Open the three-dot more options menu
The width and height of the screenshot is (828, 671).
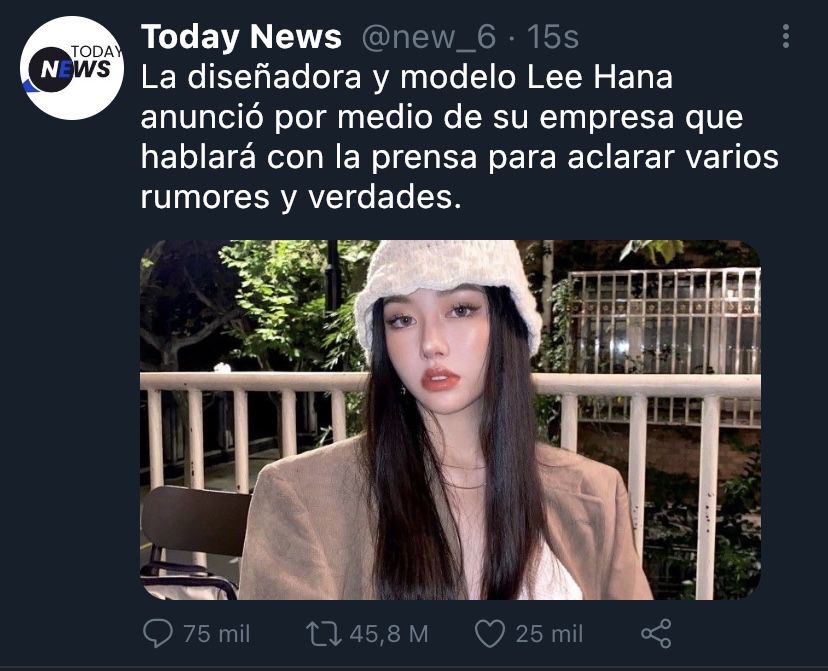(786, 36)
